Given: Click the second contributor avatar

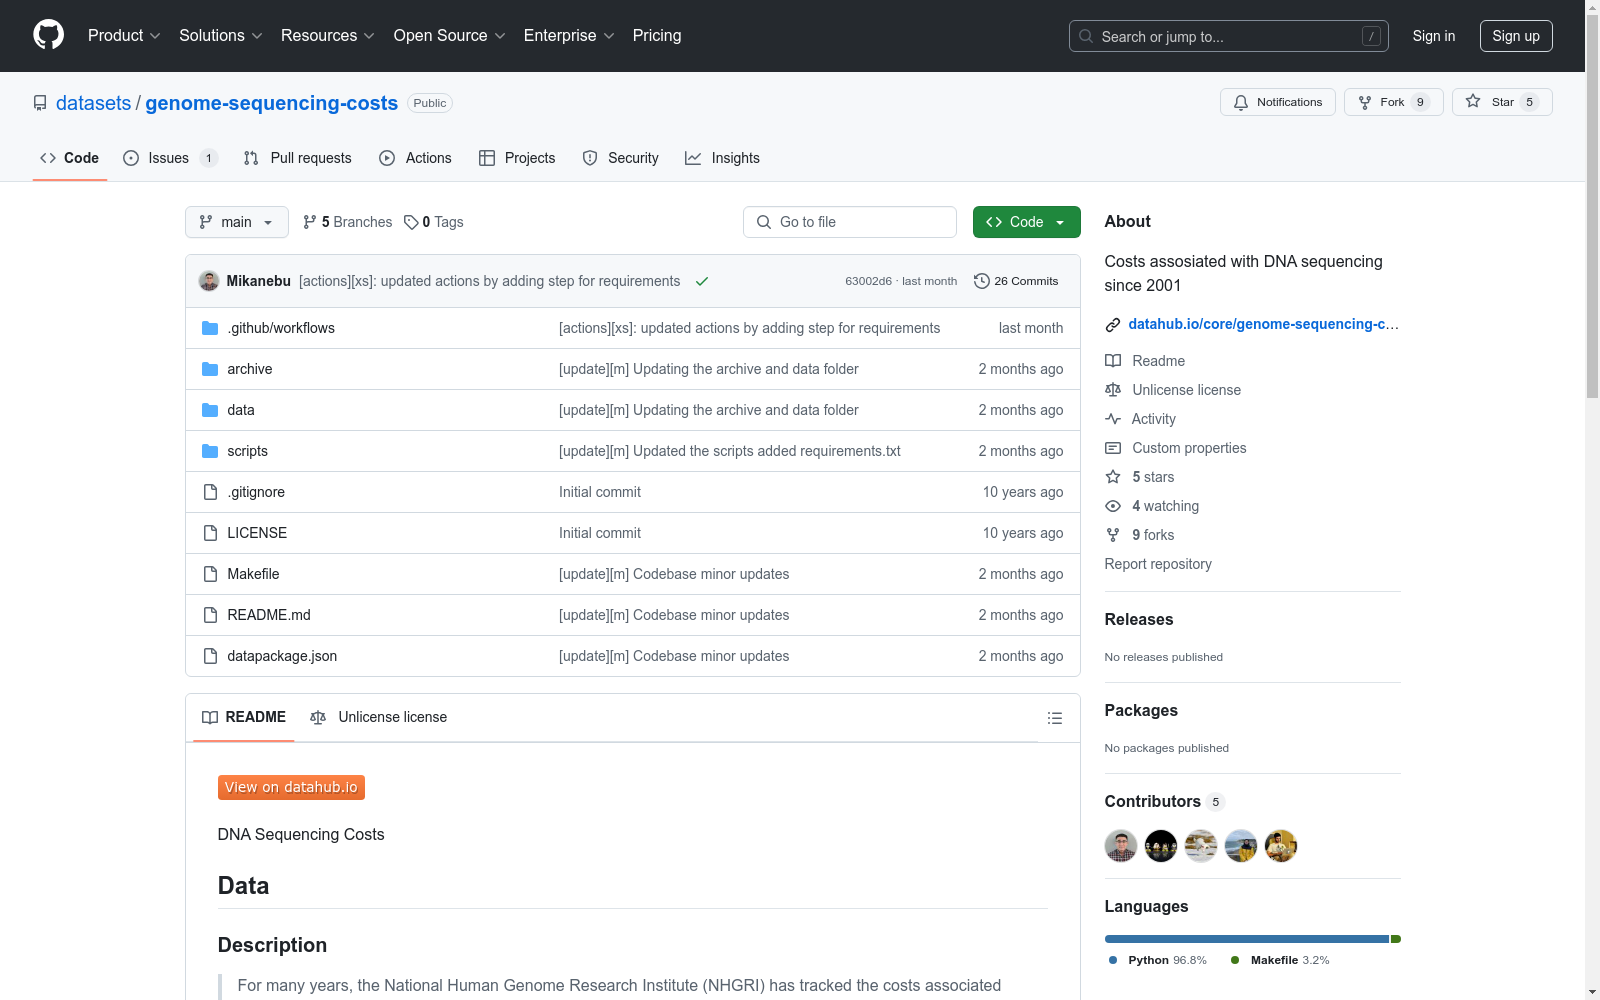Looking at the screenshot, I should (x=1161, y=846).
